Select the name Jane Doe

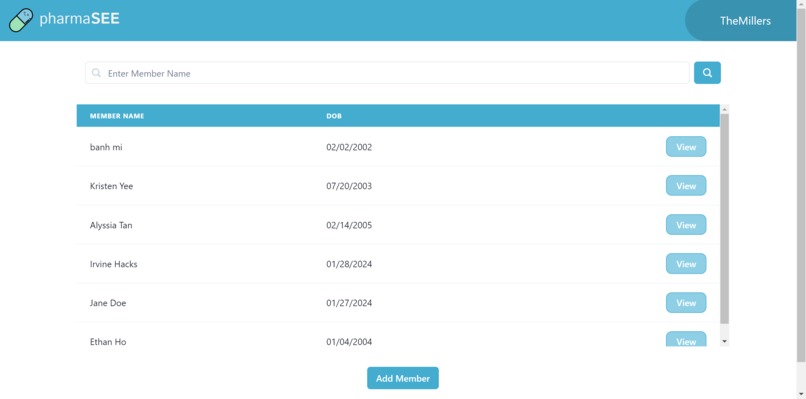click(108, 303)
